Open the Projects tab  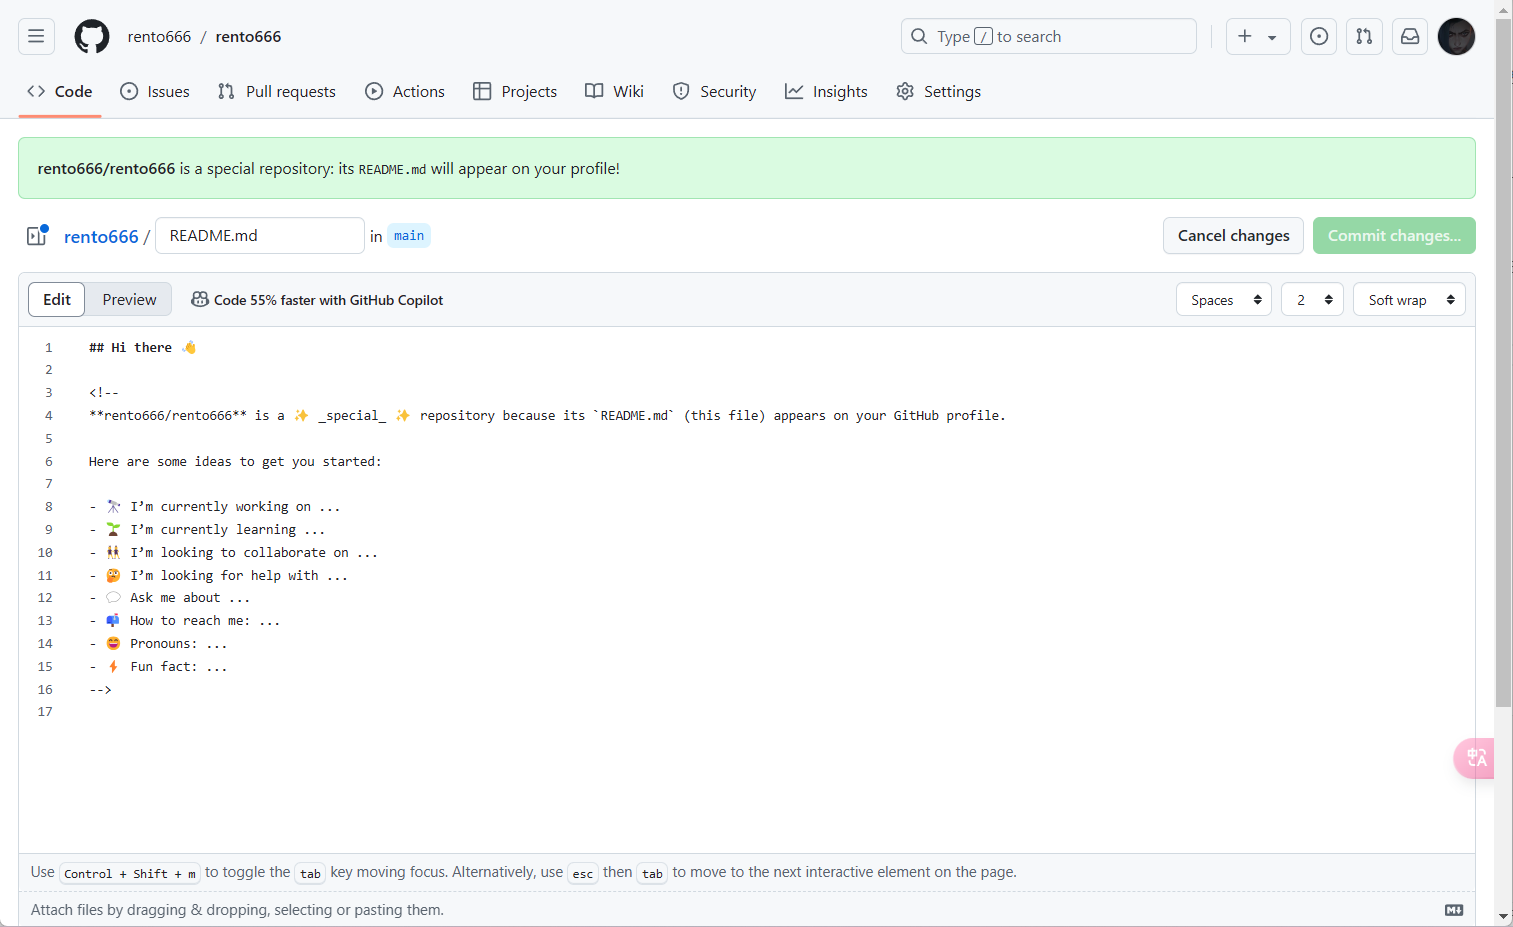point(515,91)
